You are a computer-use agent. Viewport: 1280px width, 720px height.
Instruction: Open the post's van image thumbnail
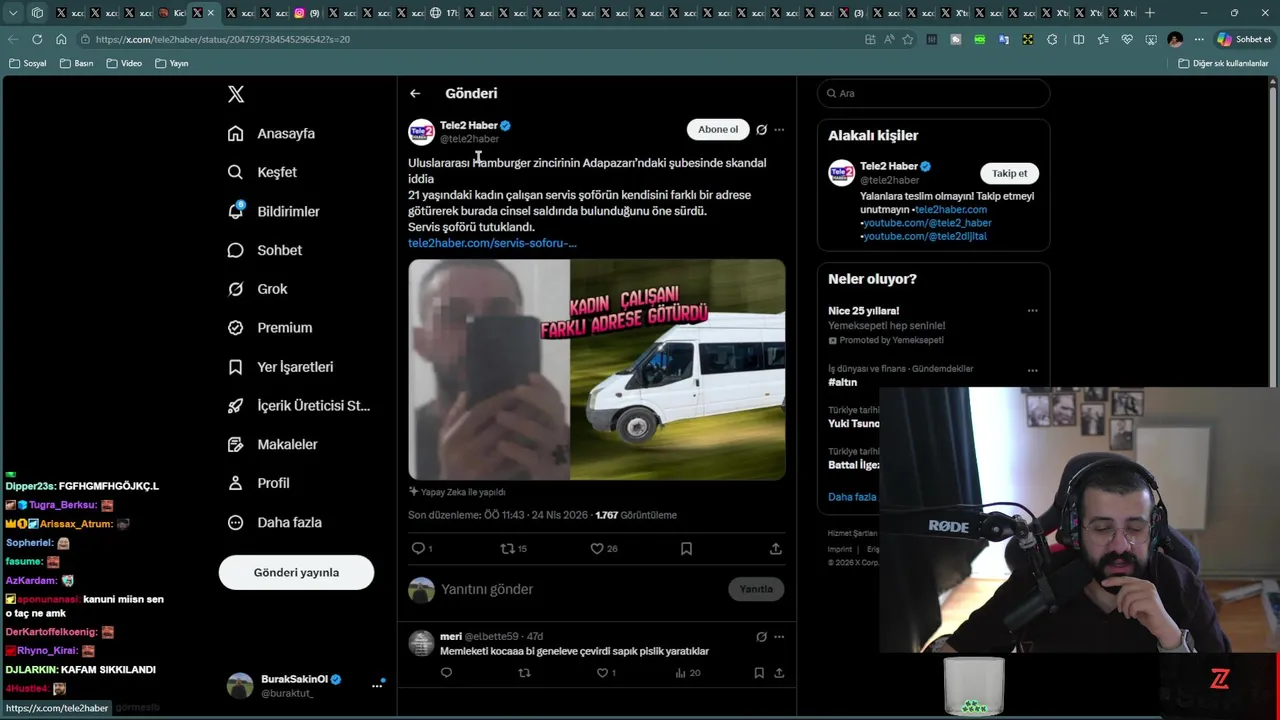coord(678,370)
